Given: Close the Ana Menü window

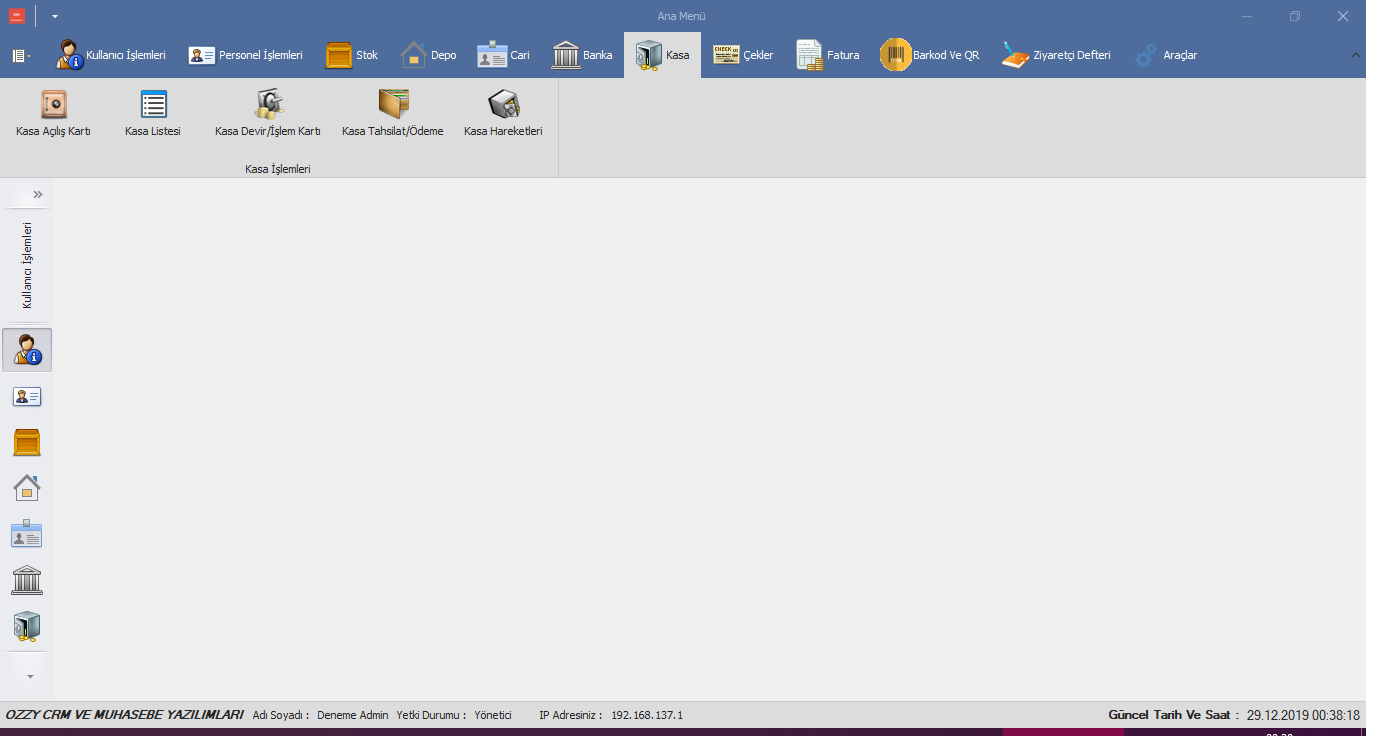Looking at the screenshot, I should coord(1343,16).
